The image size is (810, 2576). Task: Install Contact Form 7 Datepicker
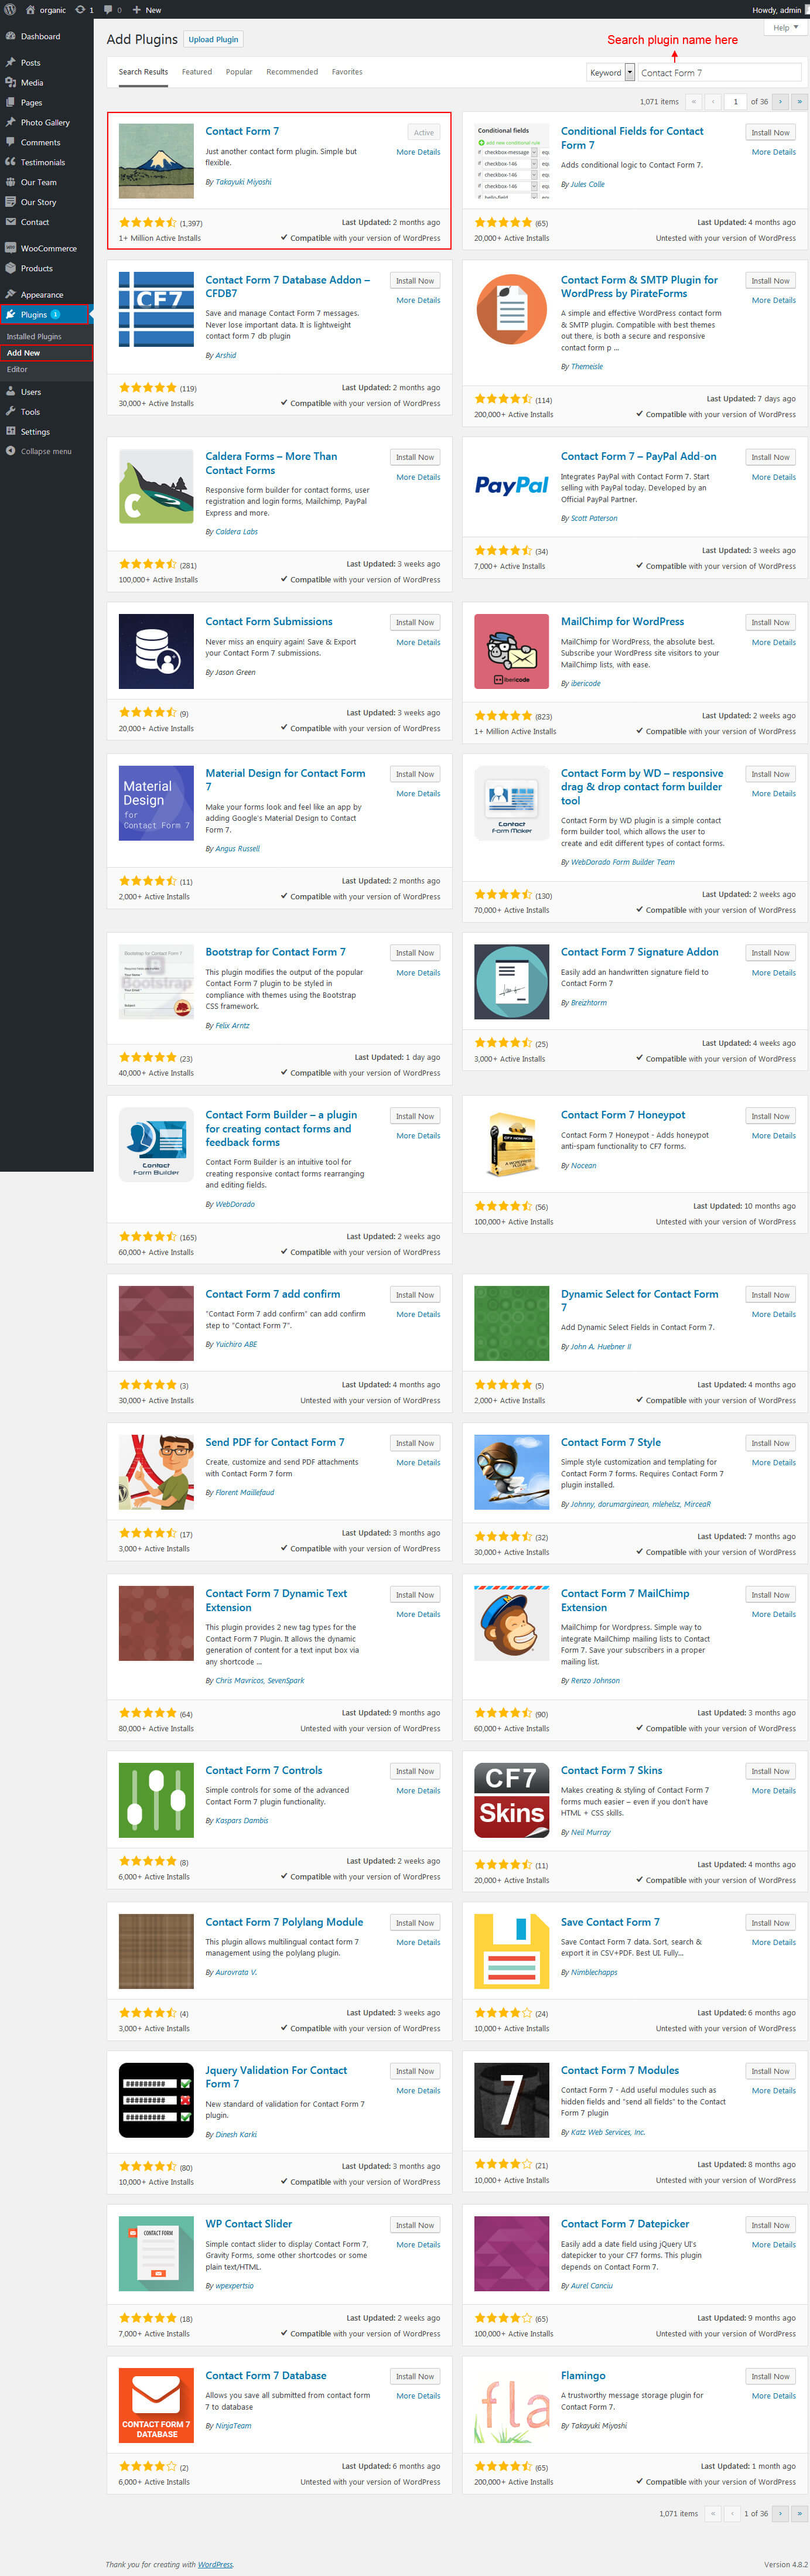[x=770, y=2225]
